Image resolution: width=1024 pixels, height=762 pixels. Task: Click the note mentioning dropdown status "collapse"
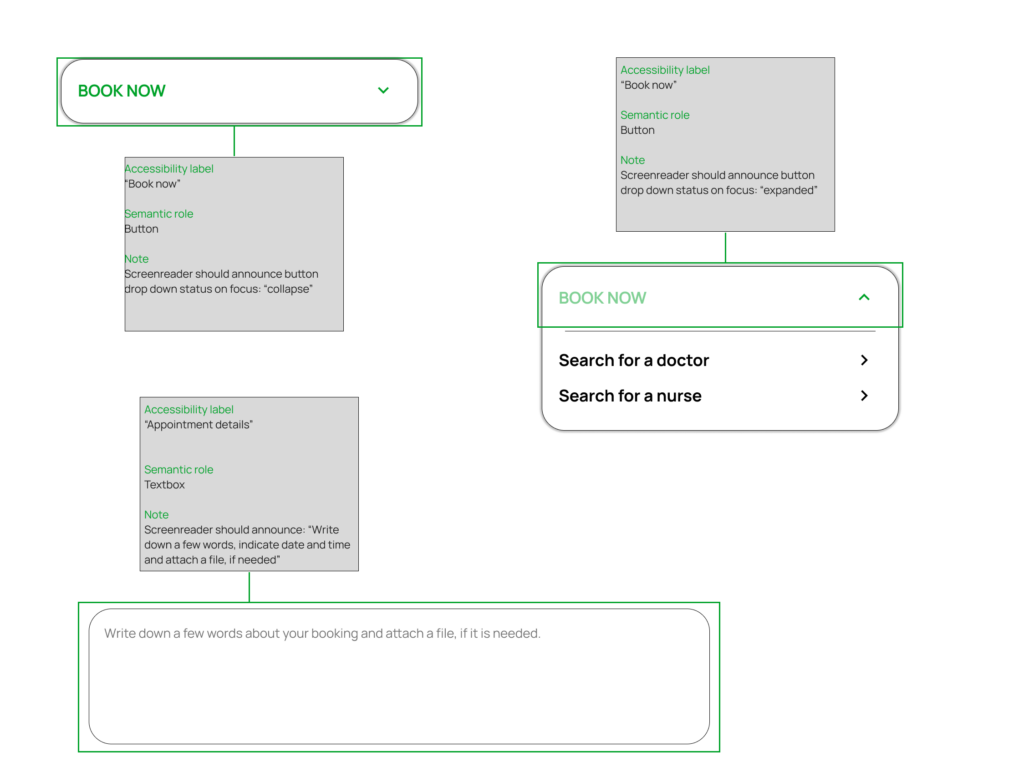pyautogui.click(x=221, y=282)
